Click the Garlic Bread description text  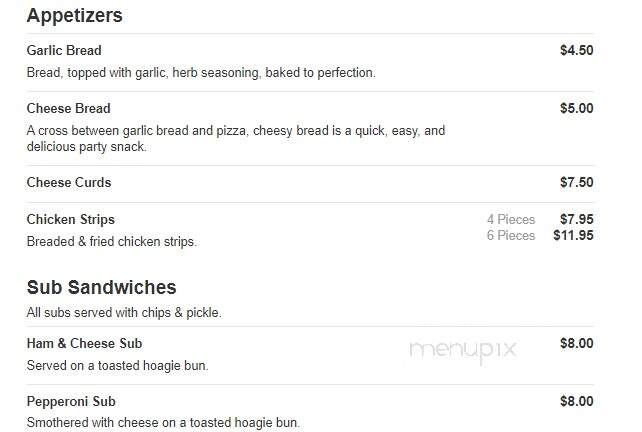coord(201,73)
